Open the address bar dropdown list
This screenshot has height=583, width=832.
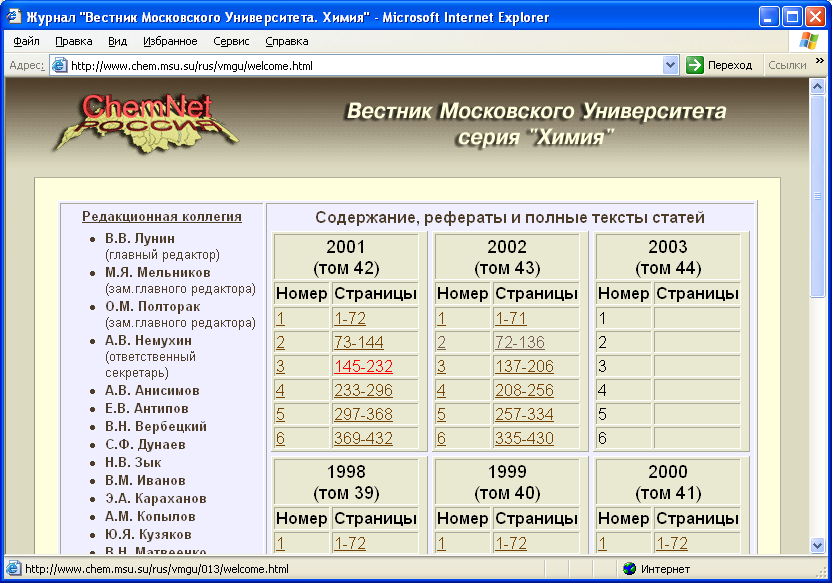coord(670,65)
